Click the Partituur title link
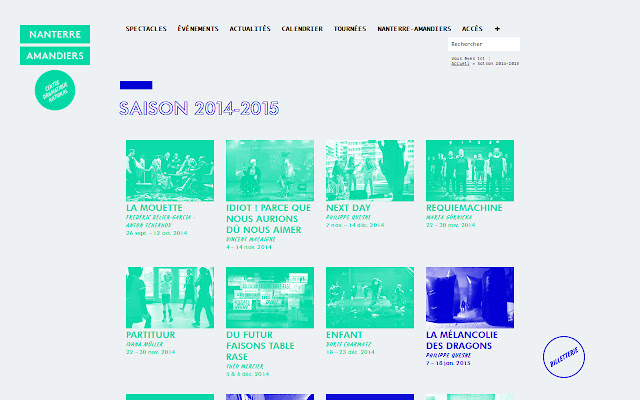 coord(151,335)
